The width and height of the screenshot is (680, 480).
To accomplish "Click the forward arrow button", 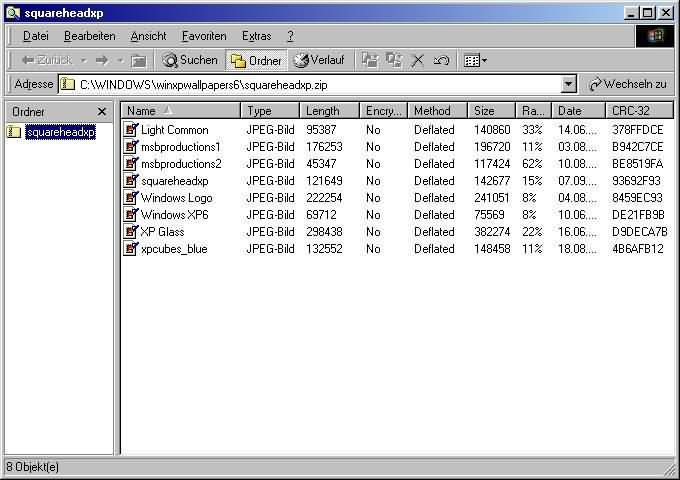I will tap(102, 60).
